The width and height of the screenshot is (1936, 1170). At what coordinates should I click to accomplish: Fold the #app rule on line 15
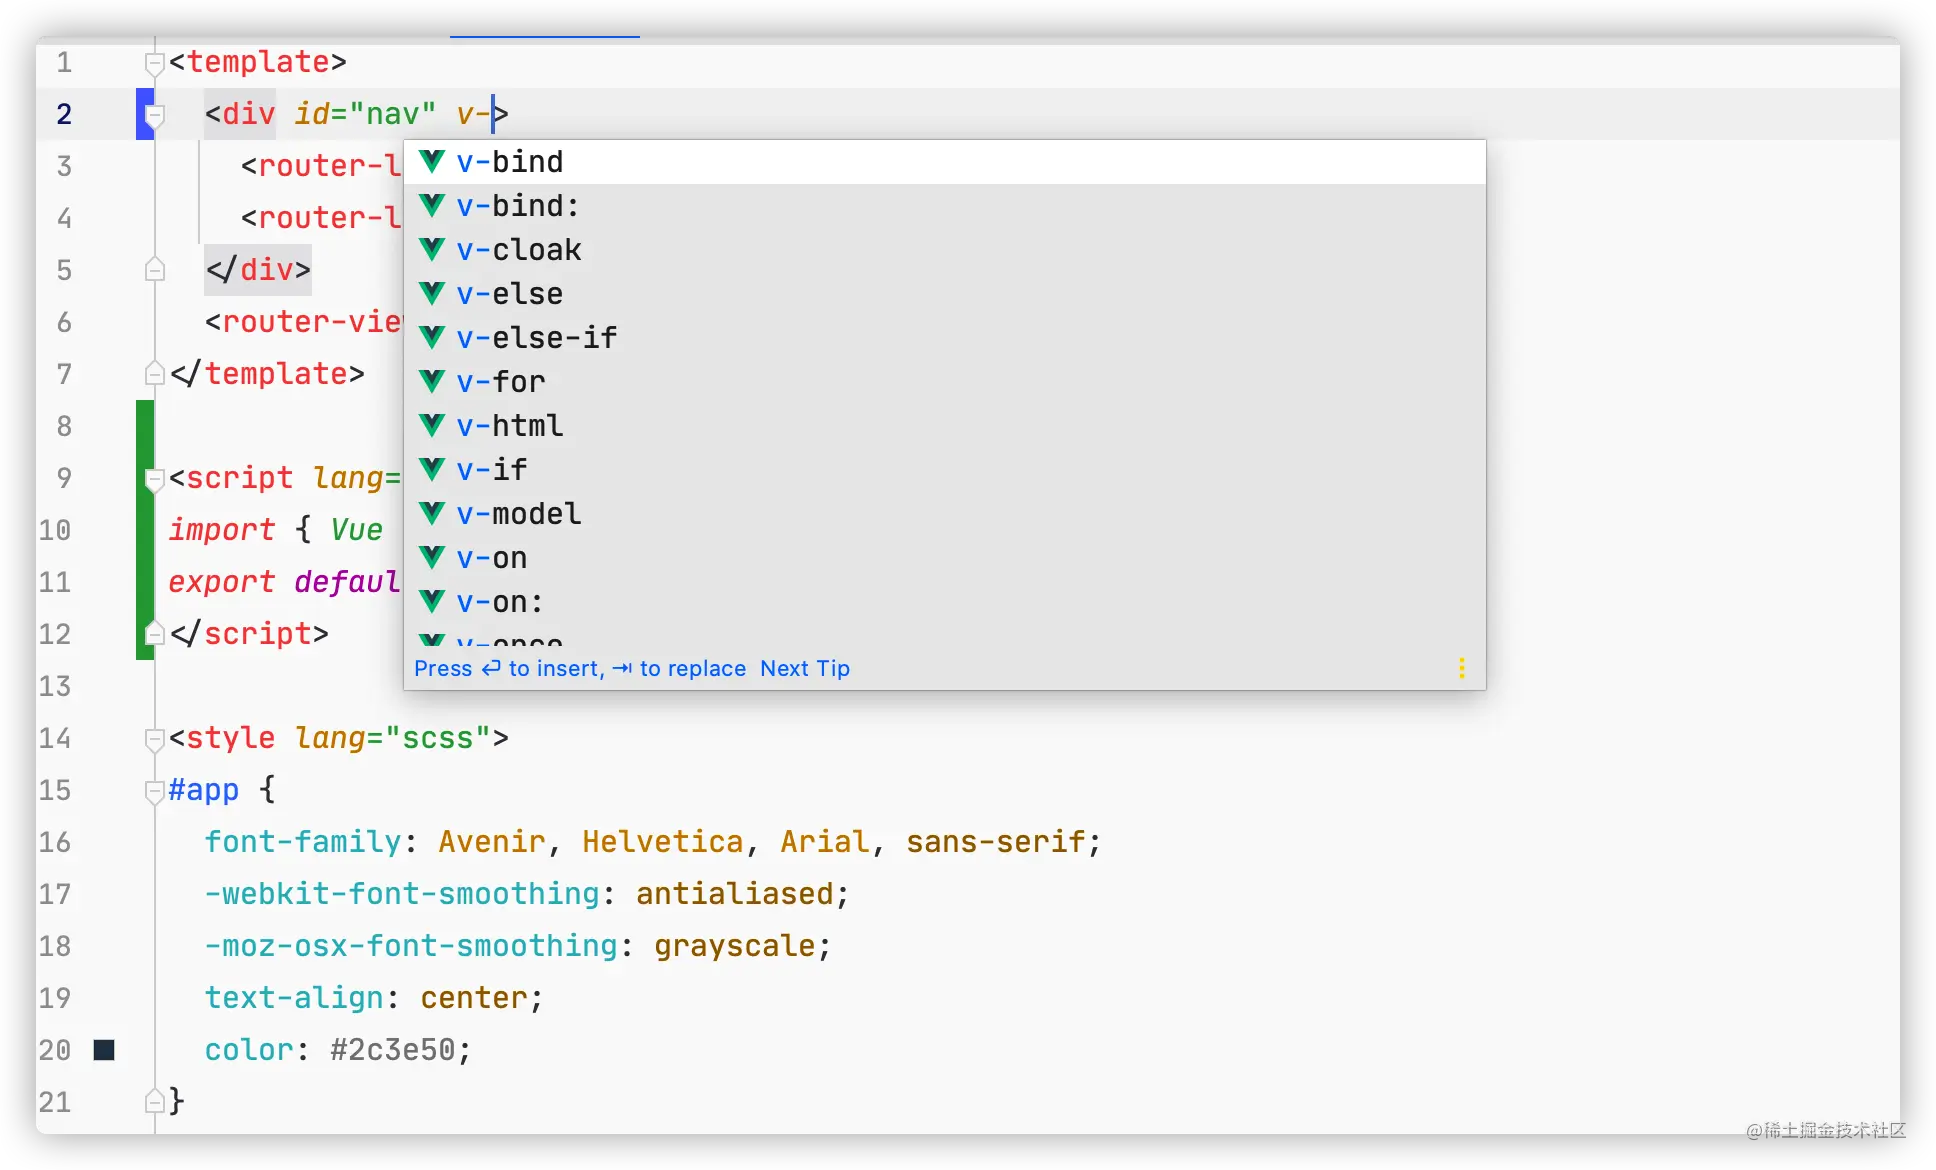tap(154, 791)
